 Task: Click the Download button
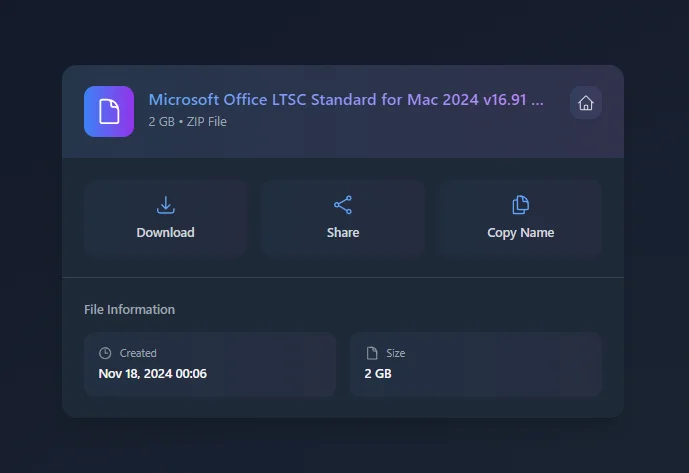tap(165, 218)
